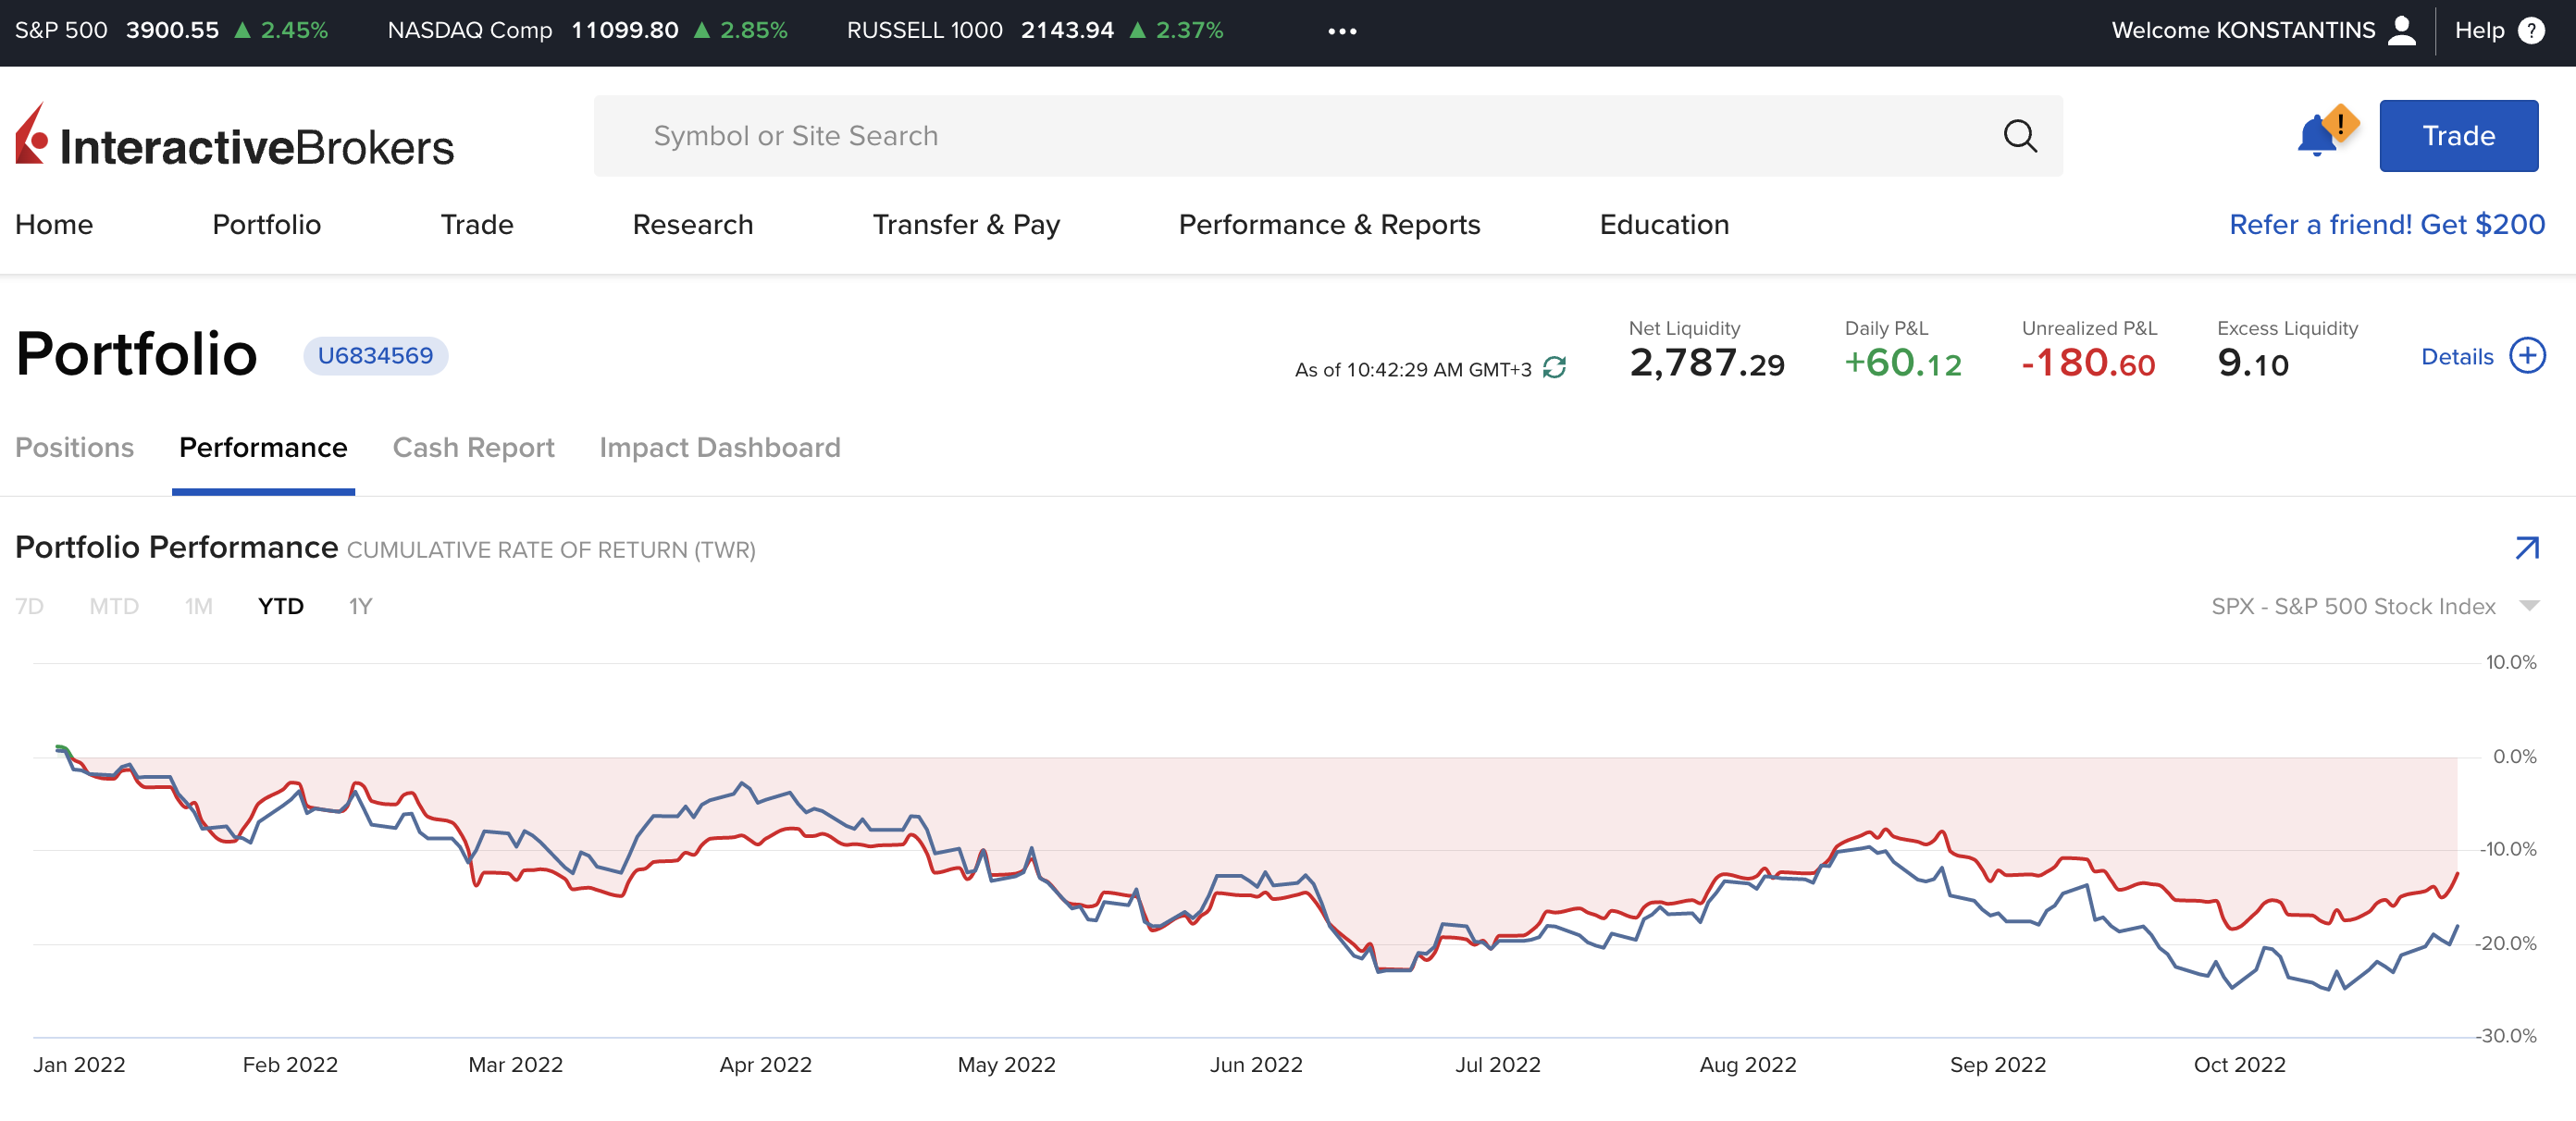2576x1121 pixels.
Task: Select the Performance tab
Action: 263,448
